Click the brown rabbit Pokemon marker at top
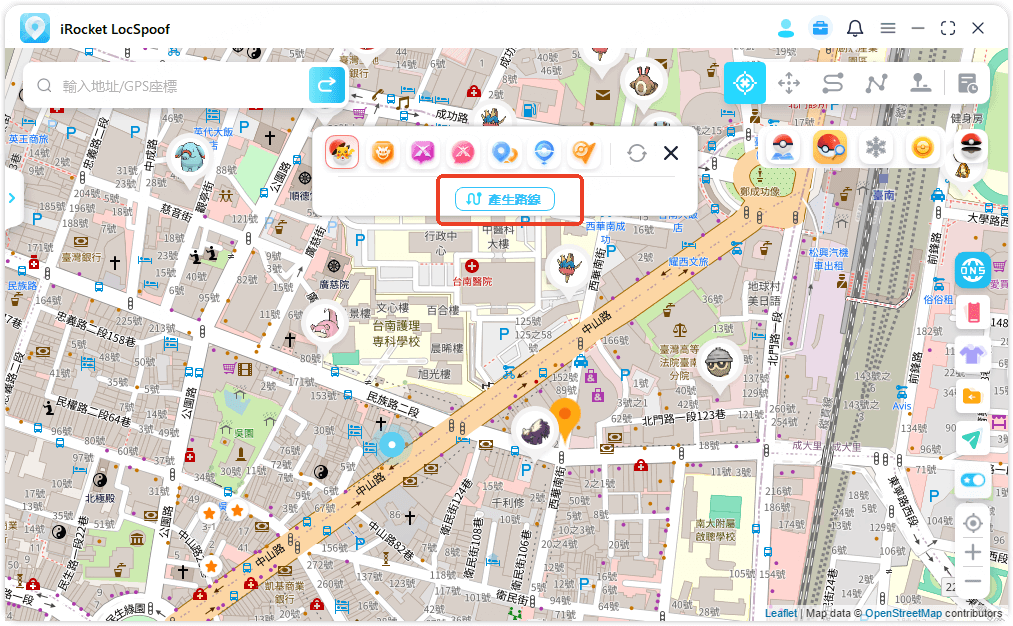This screenshot has height=626, width=1013. 643,82
